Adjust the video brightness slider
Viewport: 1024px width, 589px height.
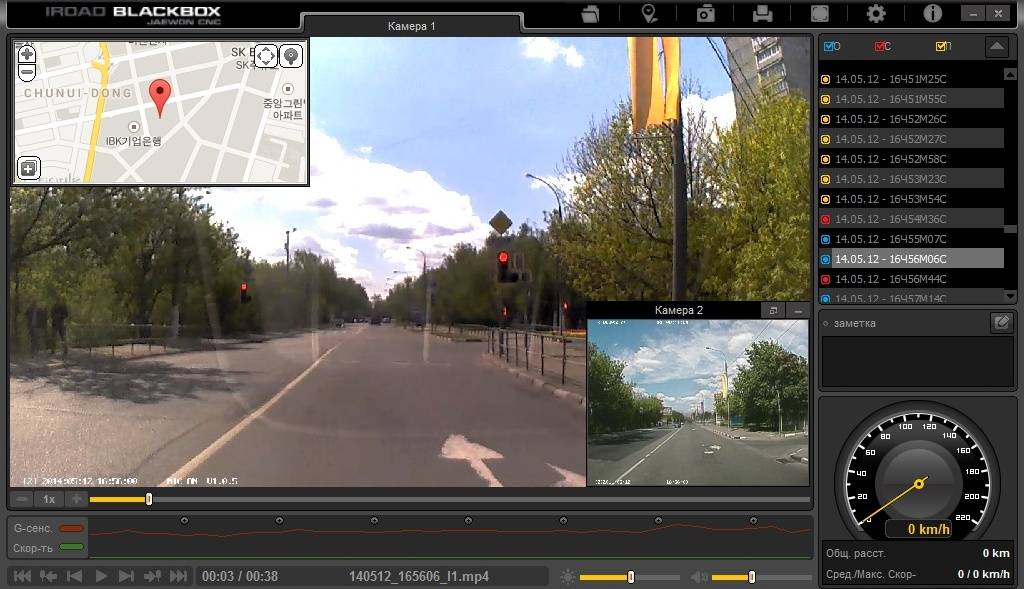pyautogui.click(x=630, y=577)
